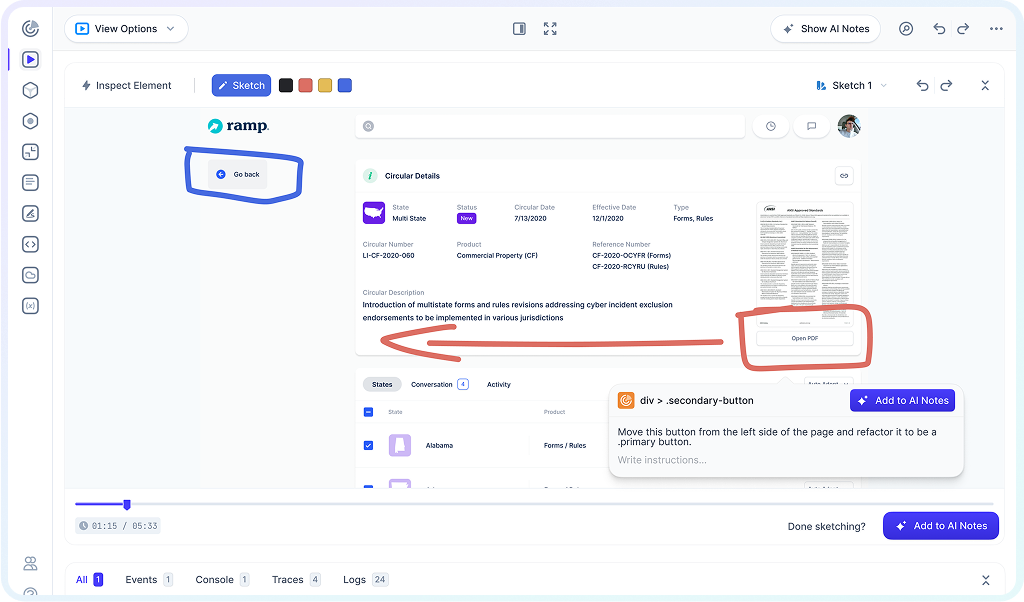Open the search magnifier on the Ramp page
The height and width of the screenshot is (602, 1024).
pyautogui.click(x=370, y=125)
